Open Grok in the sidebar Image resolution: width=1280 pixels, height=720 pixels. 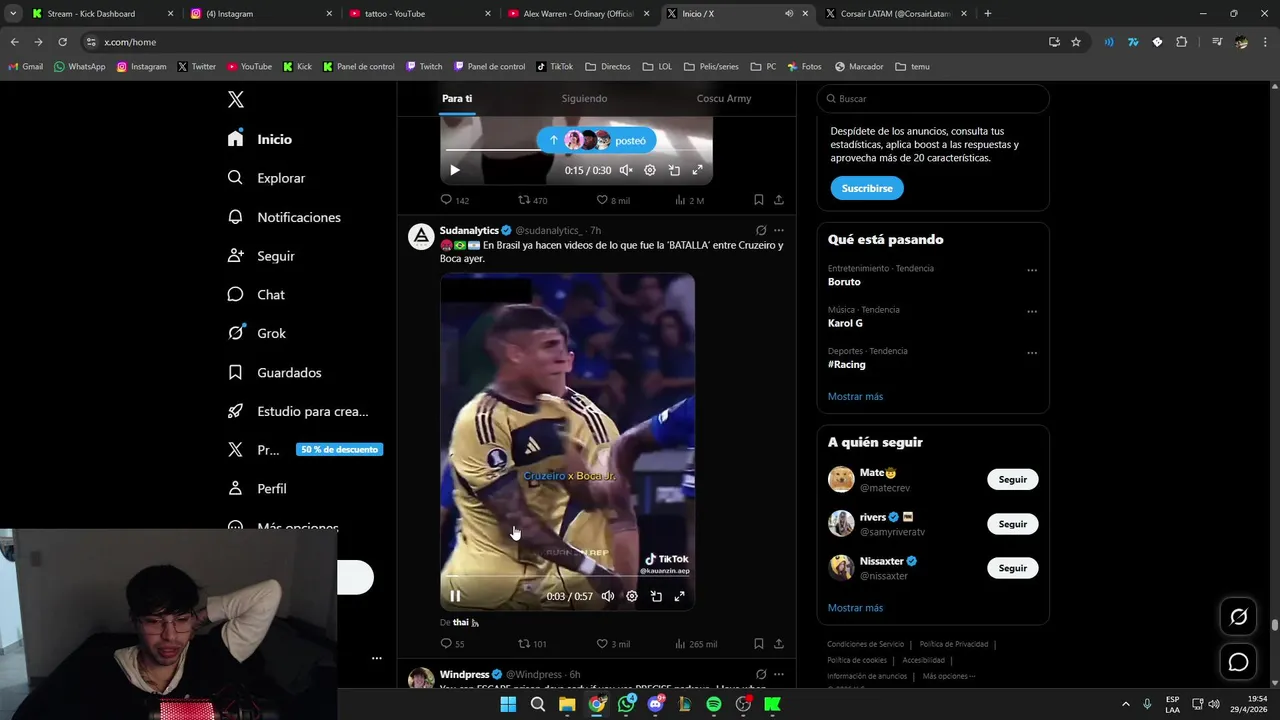(x=257, y=333)
